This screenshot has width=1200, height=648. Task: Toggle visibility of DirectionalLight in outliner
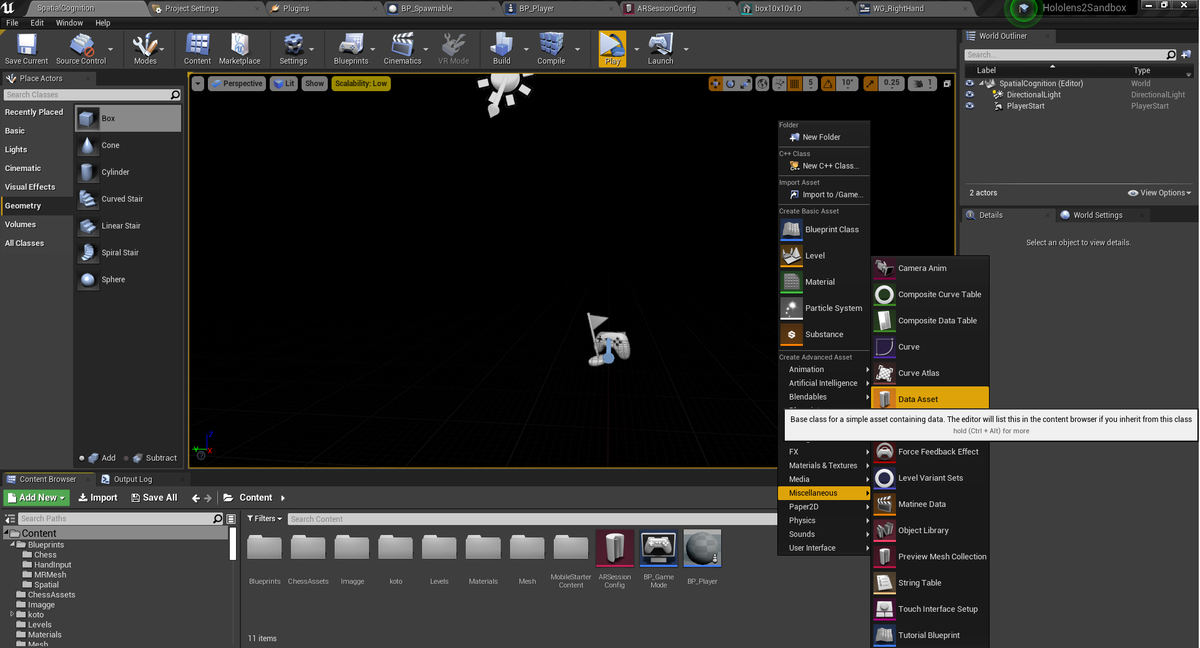coord(970,95)
